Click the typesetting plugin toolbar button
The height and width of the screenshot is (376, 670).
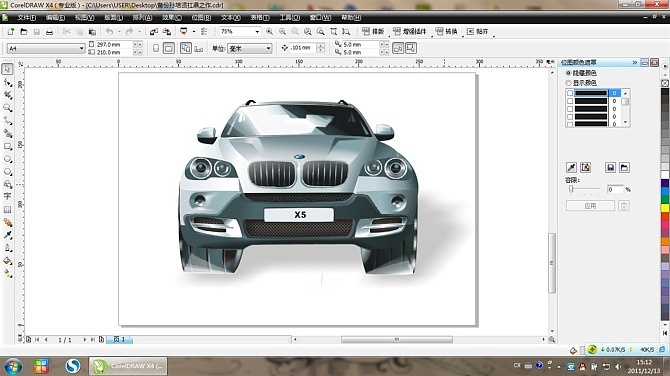(373, 32)
